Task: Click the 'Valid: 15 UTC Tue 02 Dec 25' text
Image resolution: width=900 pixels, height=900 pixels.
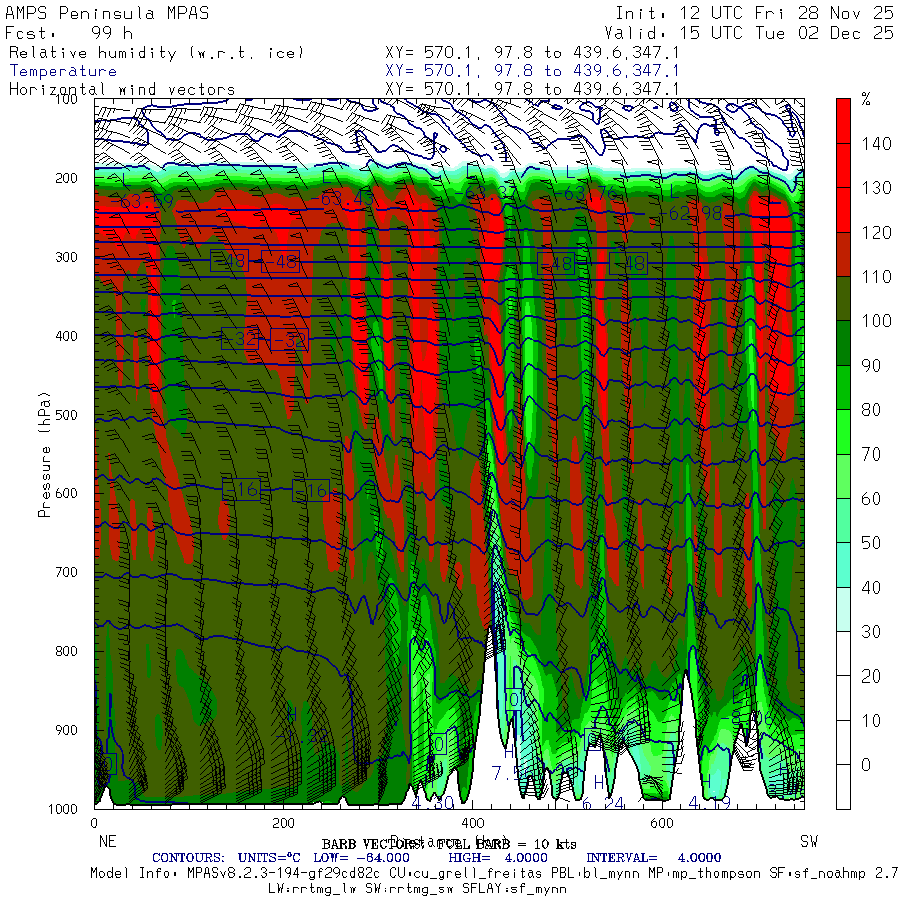Action: 749,33
